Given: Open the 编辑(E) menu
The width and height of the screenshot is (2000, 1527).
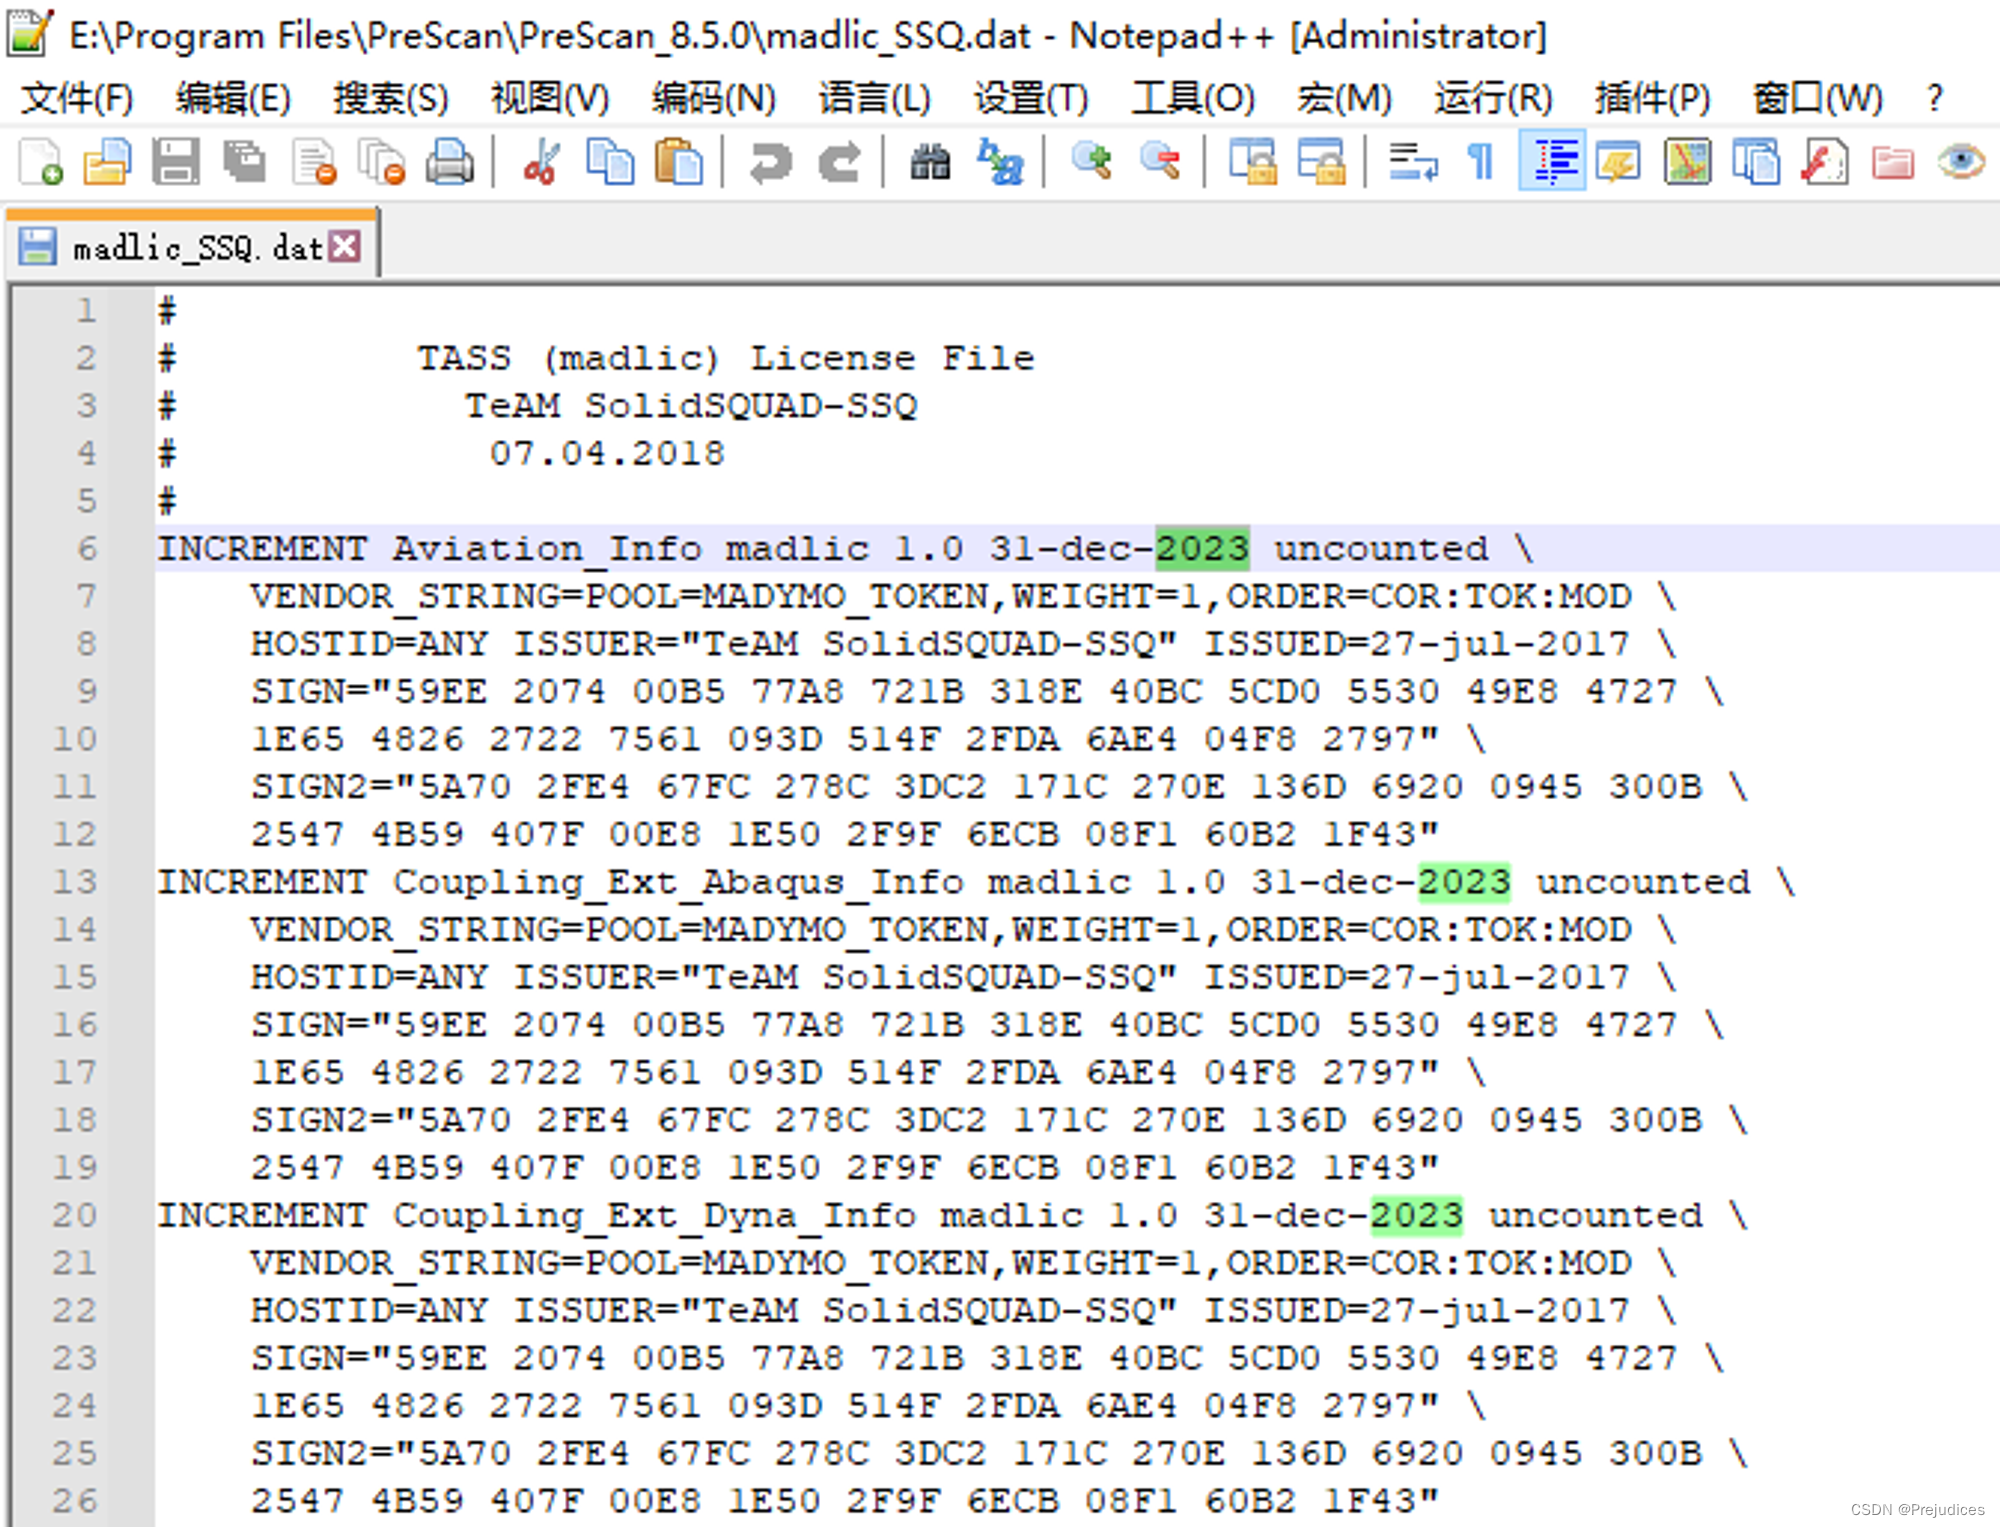Looking at the screenshot, I should tap(232, 98).
